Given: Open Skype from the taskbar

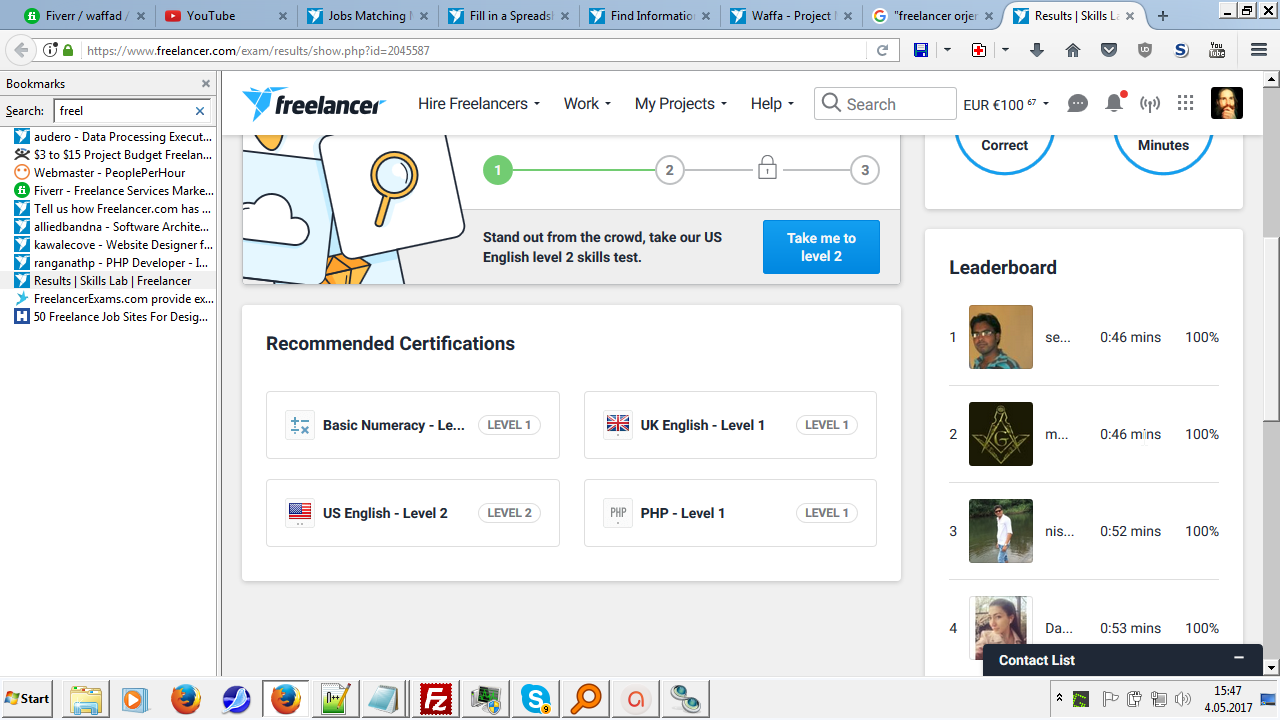Looking at the screenshot, I should (536, 698).
